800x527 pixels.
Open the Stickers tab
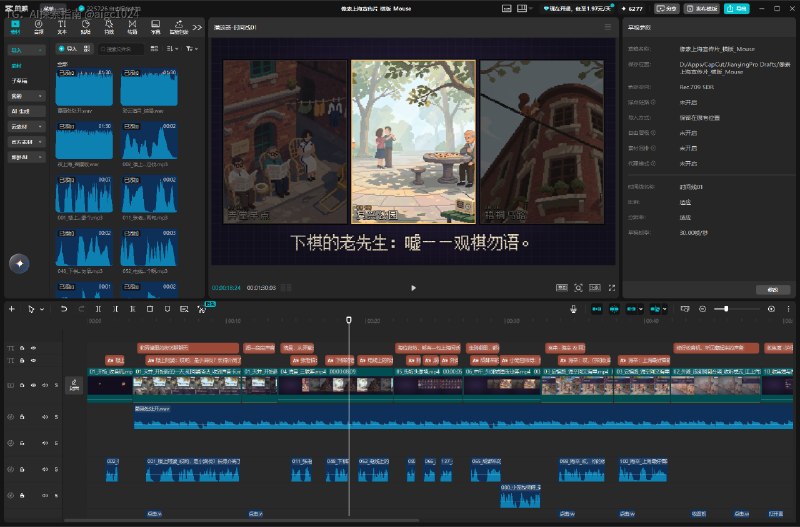(85, 27)
